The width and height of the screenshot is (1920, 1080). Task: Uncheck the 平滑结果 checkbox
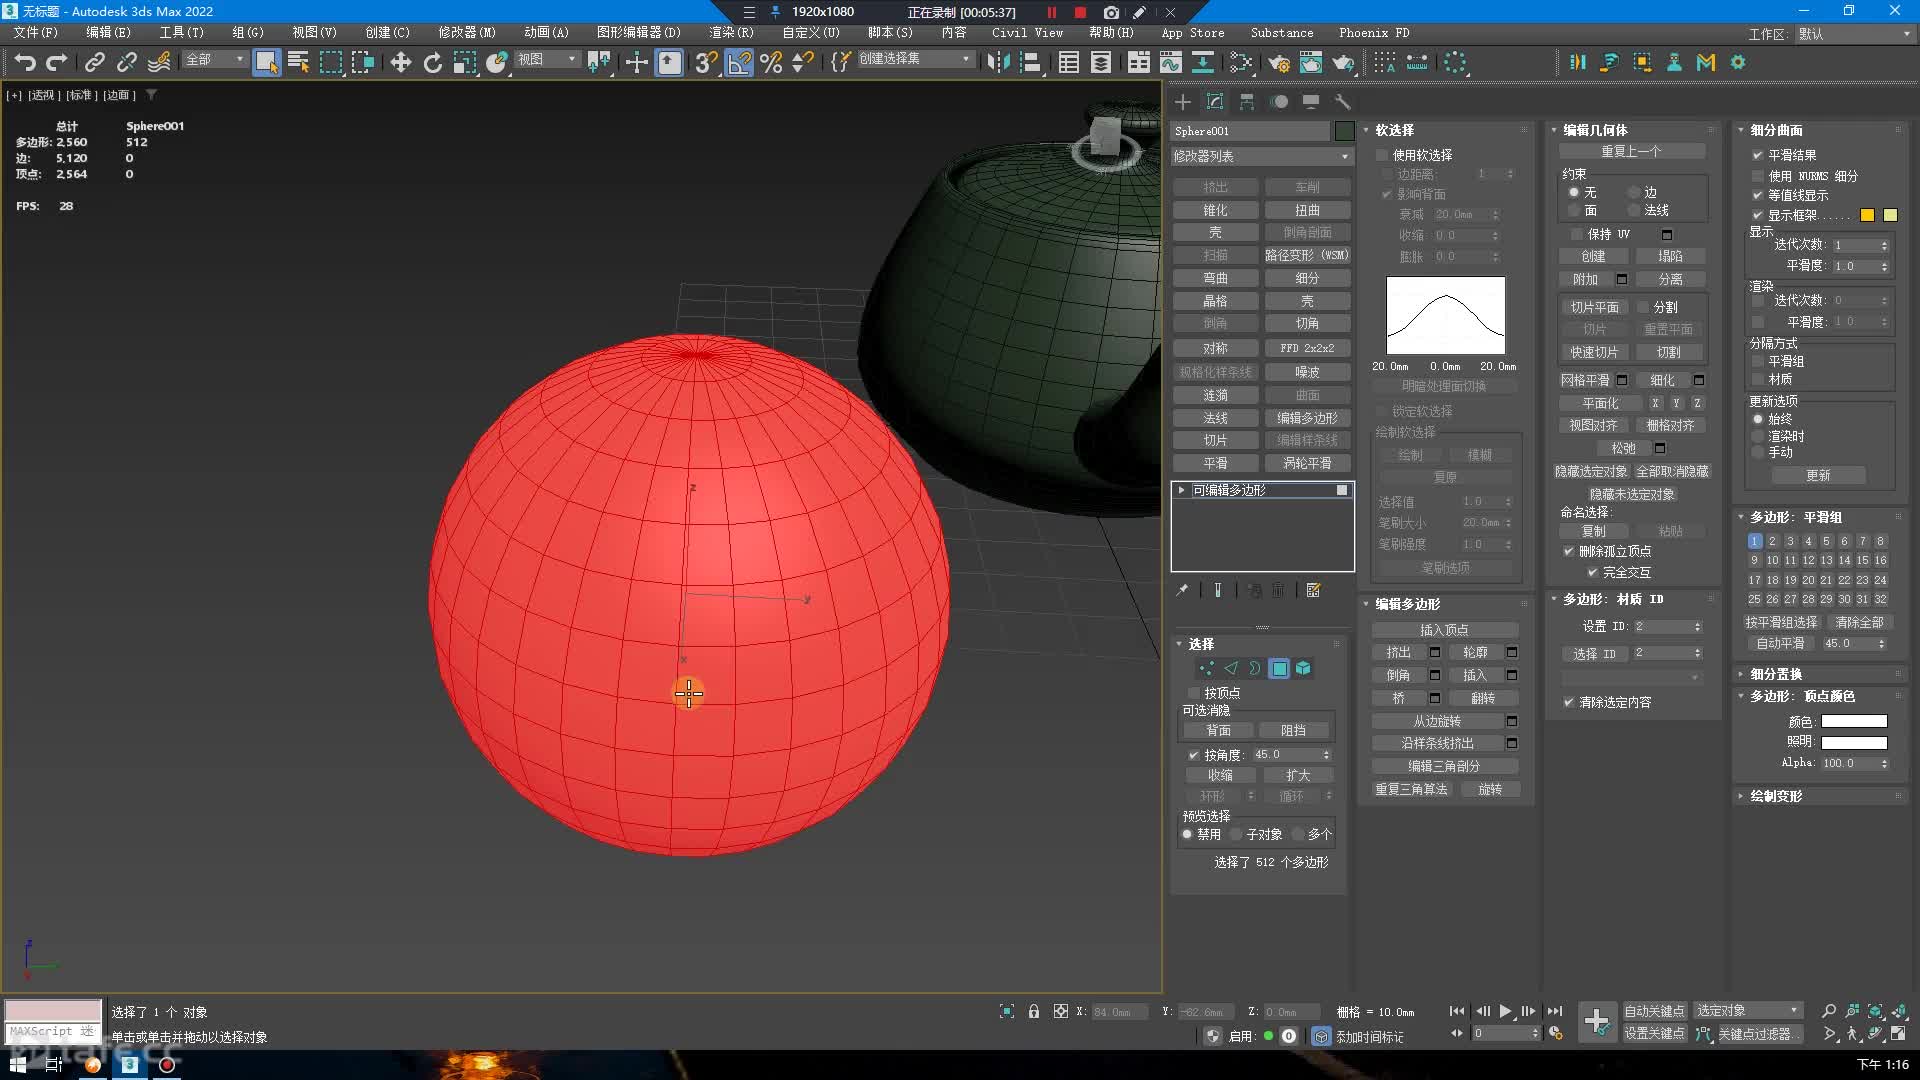[1757, 155]
